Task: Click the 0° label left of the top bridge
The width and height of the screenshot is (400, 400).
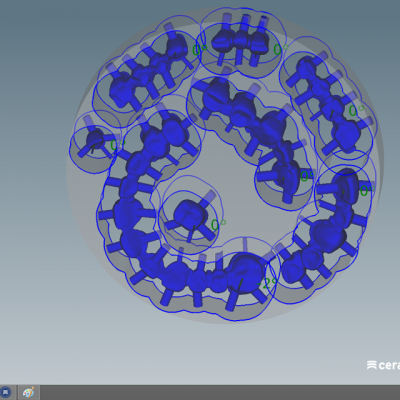Action: (x=199, y=50)
